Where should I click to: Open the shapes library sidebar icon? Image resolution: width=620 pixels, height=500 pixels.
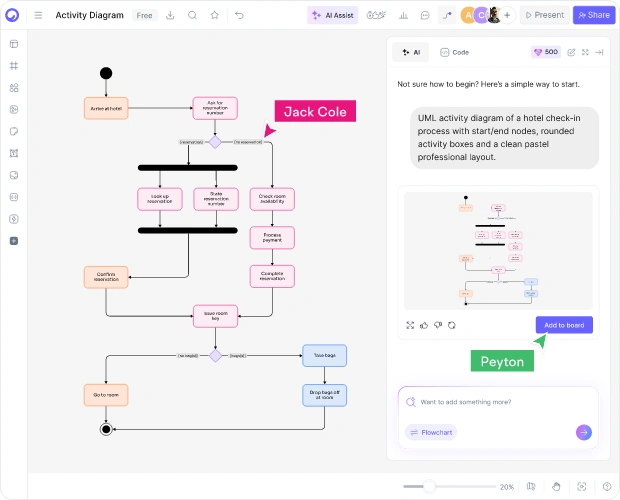coord(14,88)
